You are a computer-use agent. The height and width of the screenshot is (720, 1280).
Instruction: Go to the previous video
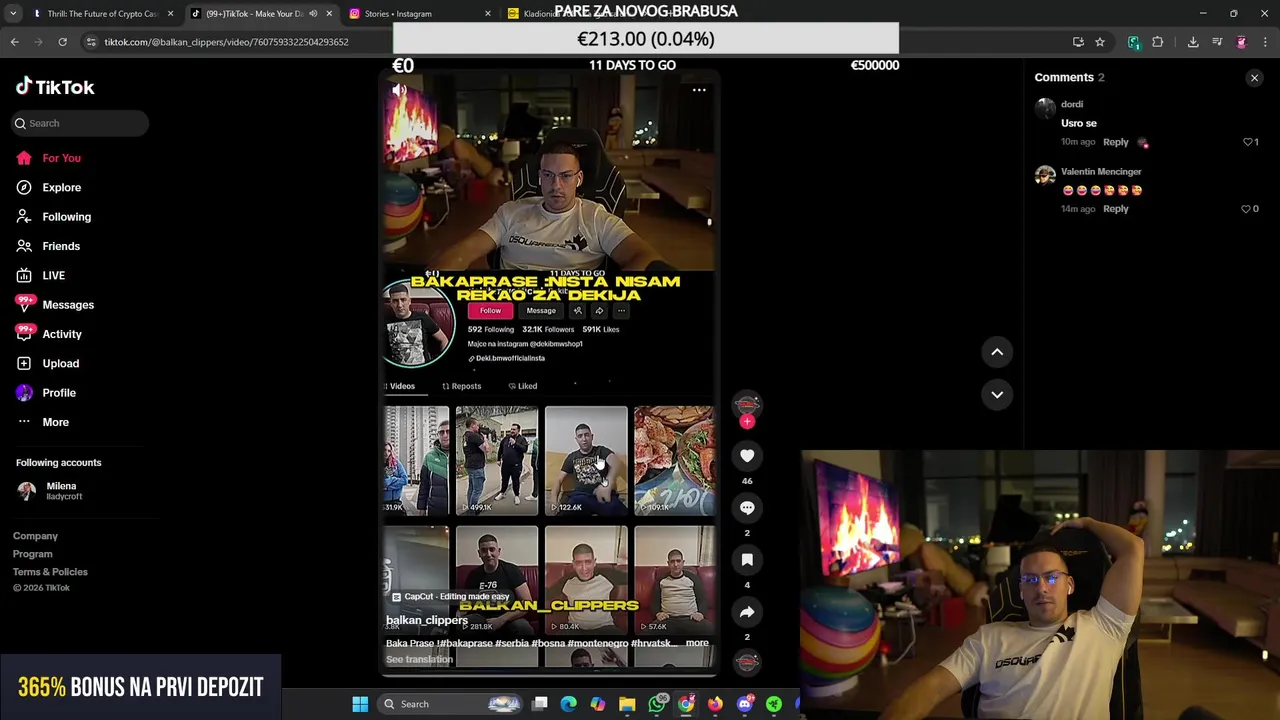[997, 352]
